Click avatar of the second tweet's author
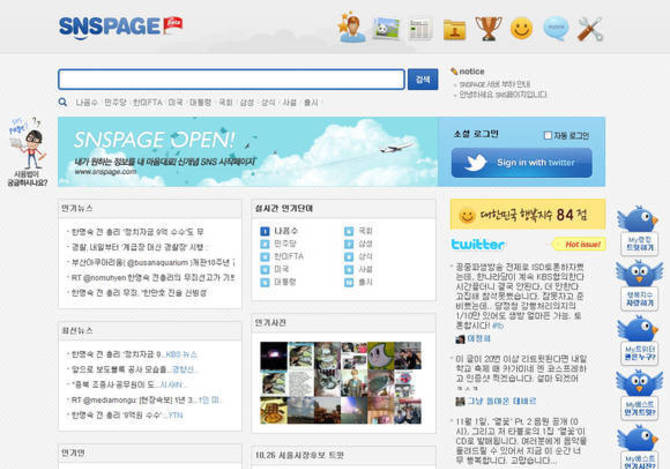This screenshot has height=469, width=670. tap(460, 402)
